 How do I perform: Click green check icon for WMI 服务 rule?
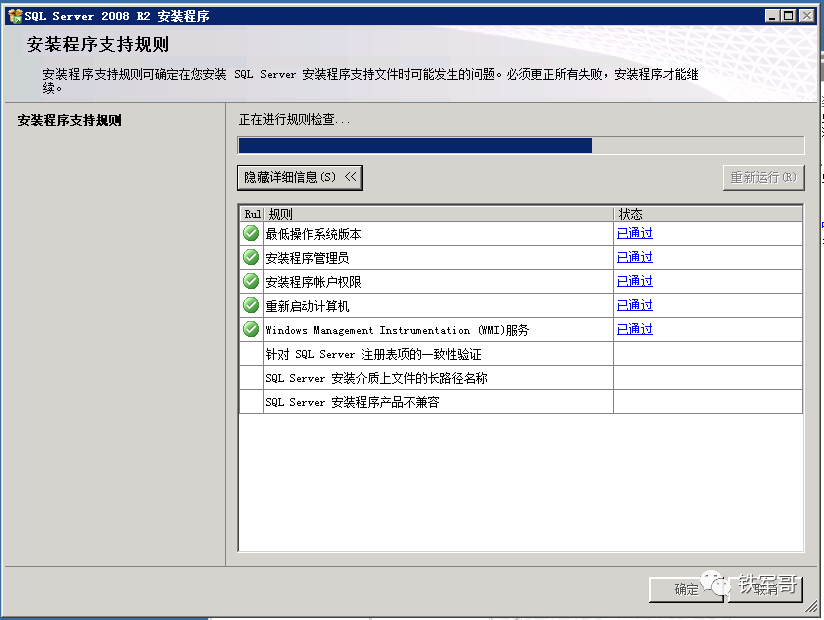(251, 329)
